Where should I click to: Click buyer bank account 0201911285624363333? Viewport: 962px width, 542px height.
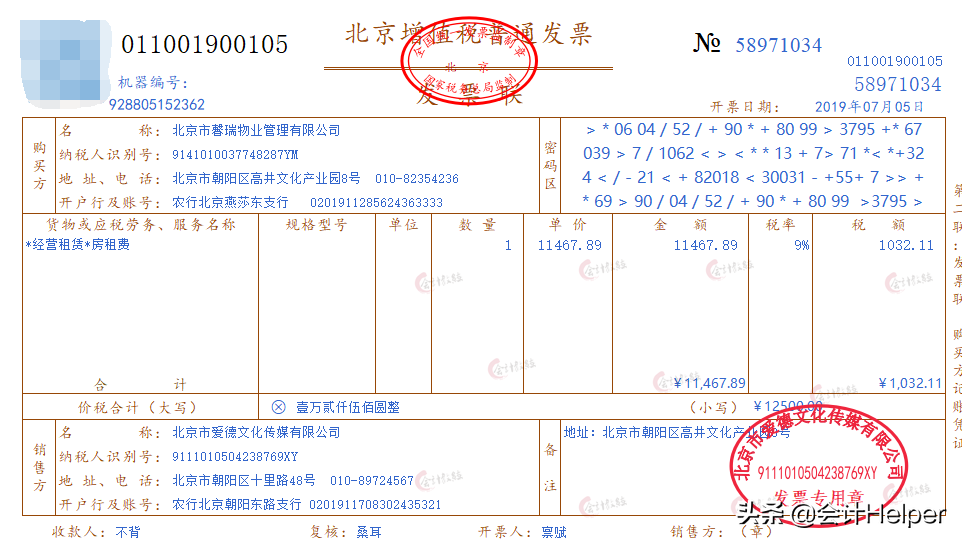[x=376, y=203]
